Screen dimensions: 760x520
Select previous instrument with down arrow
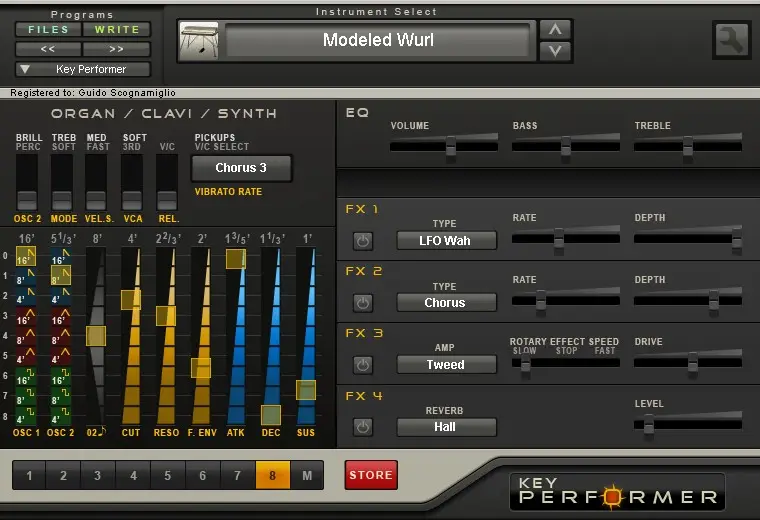(555, 51)
